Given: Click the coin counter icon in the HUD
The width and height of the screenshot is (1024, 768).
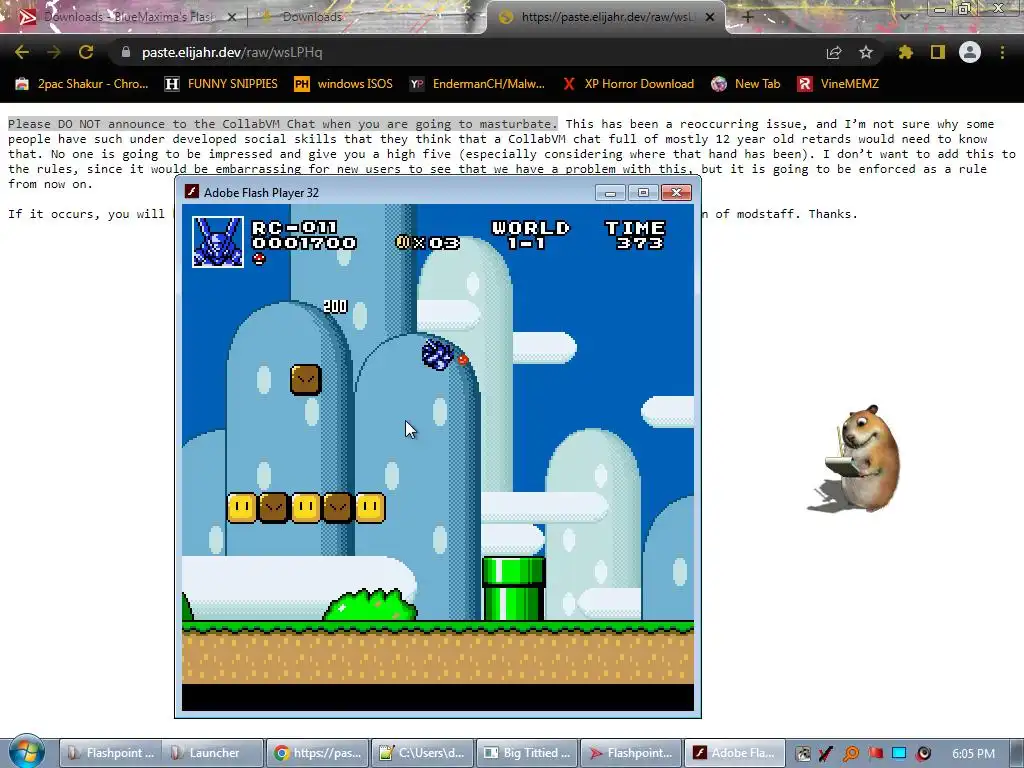Looking at the screenshot, I should pyautogui.click(x=402, y=242).
